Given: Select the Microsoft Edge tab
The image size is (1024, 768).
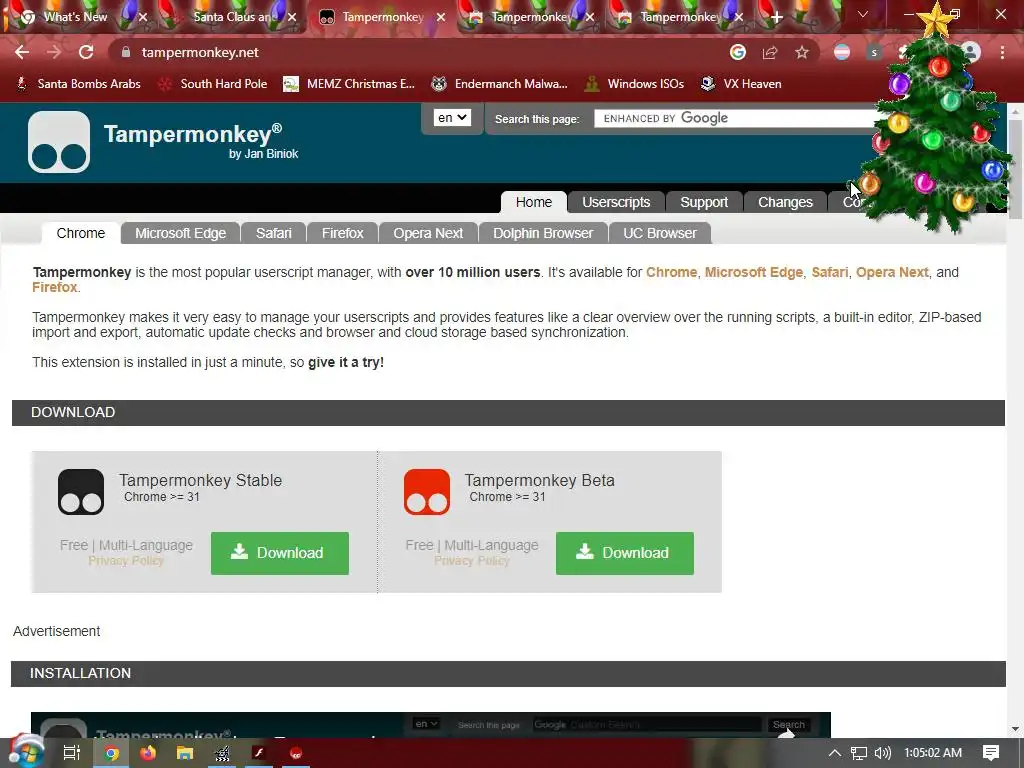Looking at the screenshot, I should [180, 233].
